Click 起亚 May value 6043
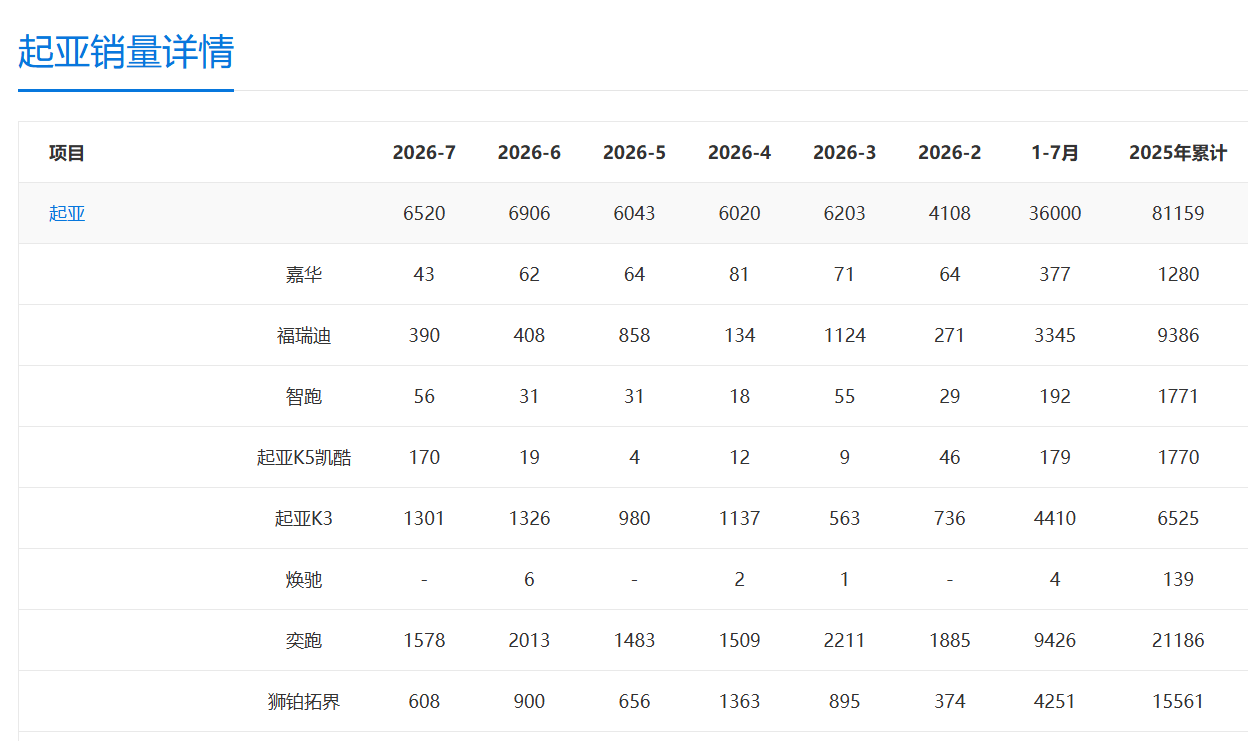1248x741 pixels. [x=634, y=213]
